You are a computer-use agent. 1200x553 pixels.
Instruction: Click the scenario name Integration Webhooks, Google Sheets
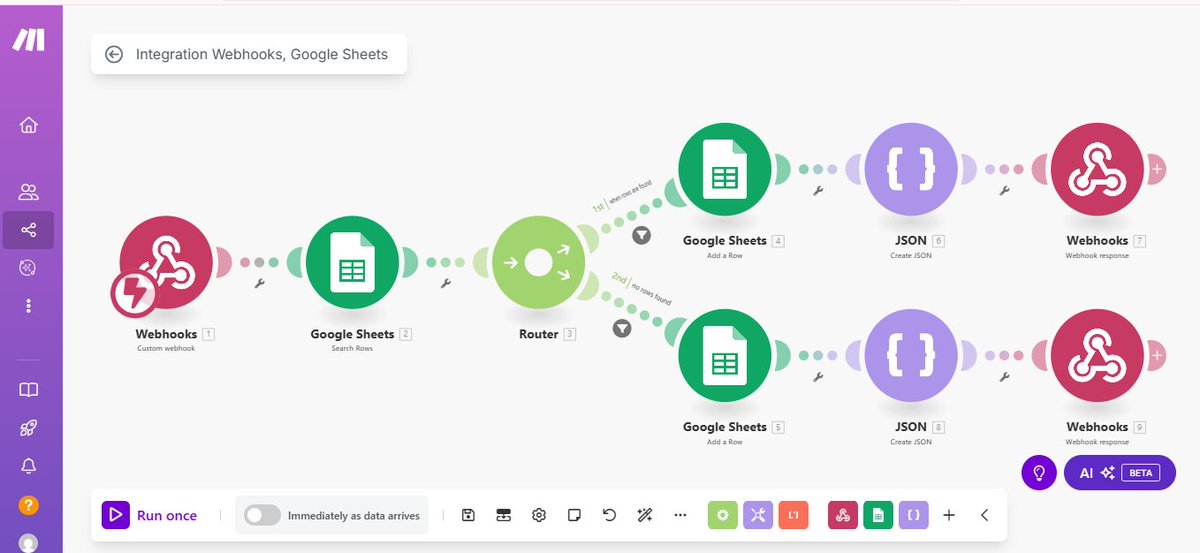click(x=262, y=55)
